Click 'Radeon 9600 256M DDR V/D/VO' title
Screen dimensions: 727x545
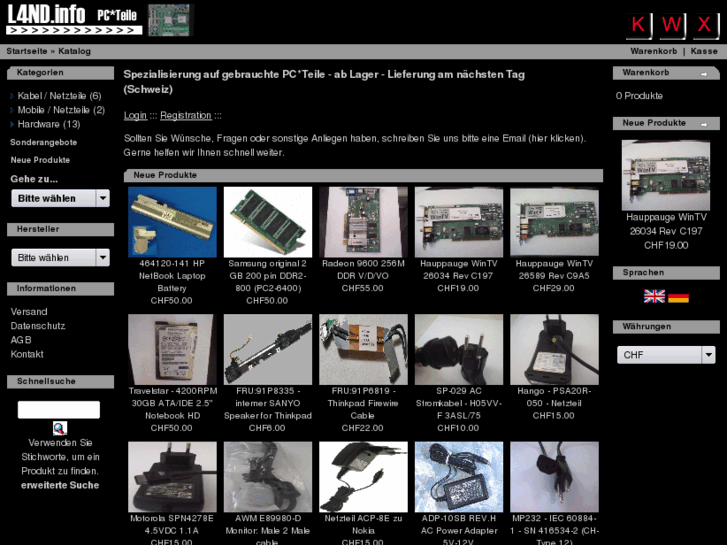tap(363, 269)
